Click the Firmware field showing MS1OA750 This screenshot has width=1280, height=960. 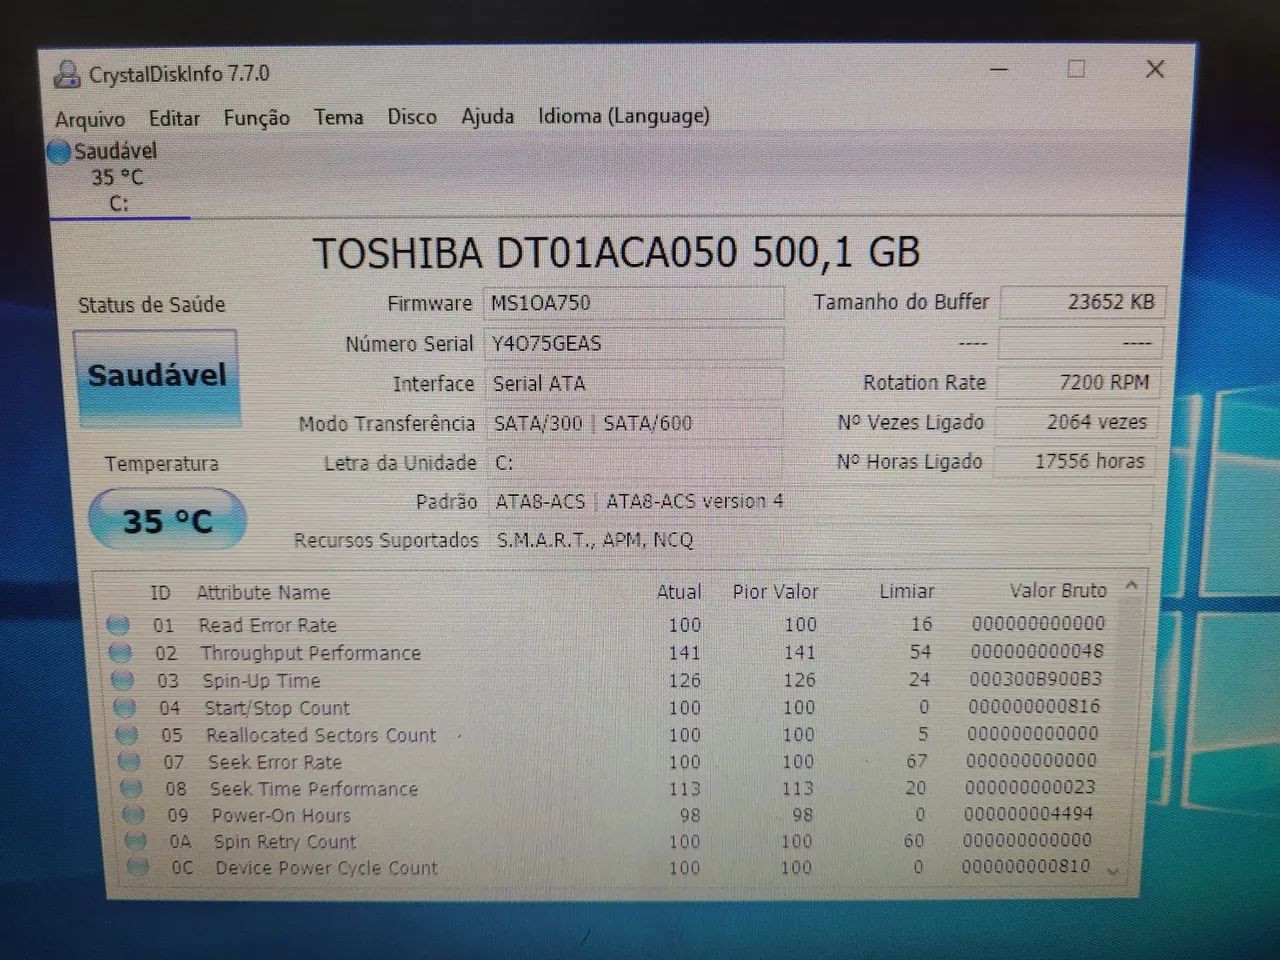tap(634, 302)
